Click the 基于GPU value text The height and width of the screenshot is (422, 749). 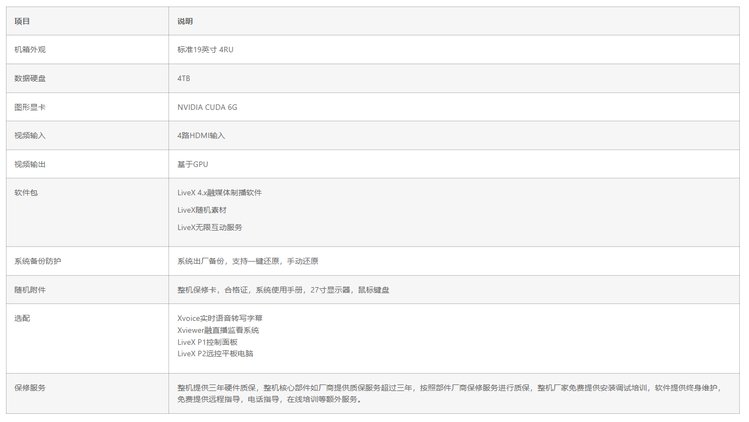[192, 163]
